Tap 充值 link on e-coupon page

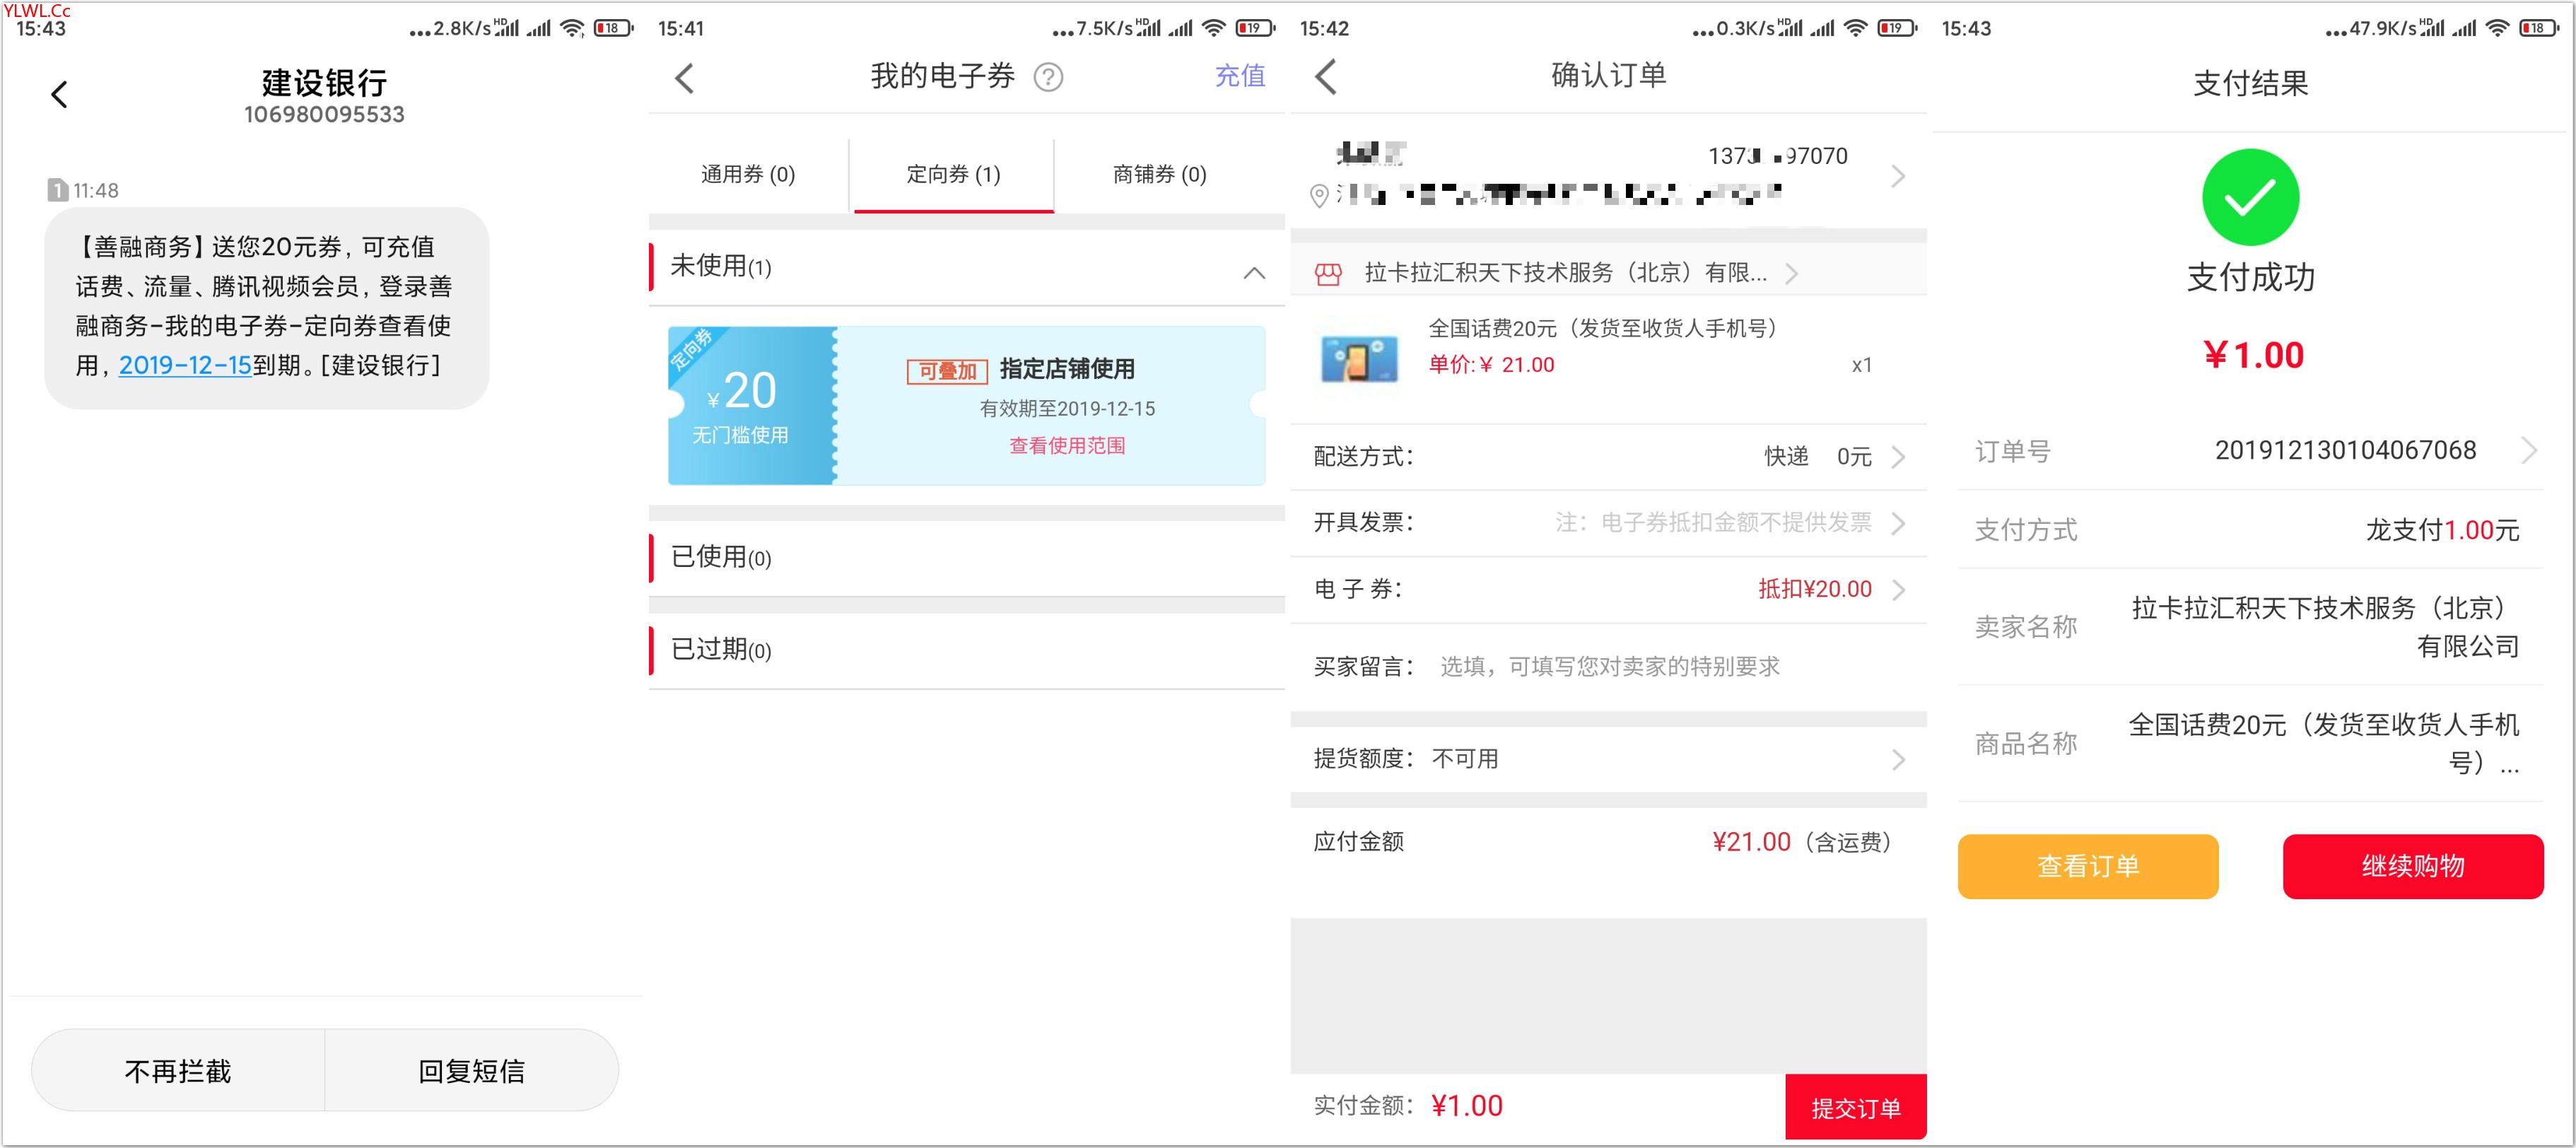pyautogui.click(x=1240, y=76)
